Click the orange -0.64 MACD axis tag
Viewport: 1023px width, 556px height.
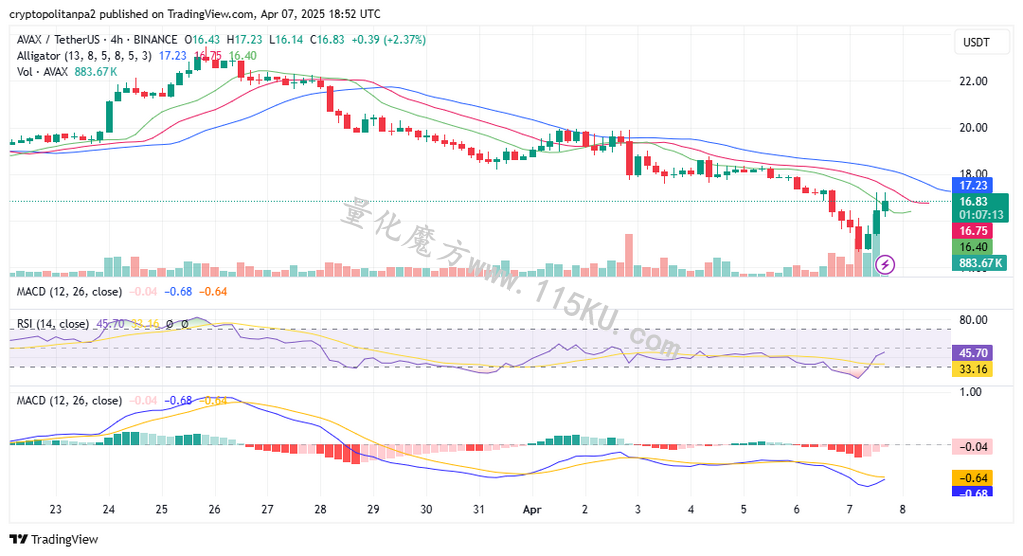pos(973,478)
